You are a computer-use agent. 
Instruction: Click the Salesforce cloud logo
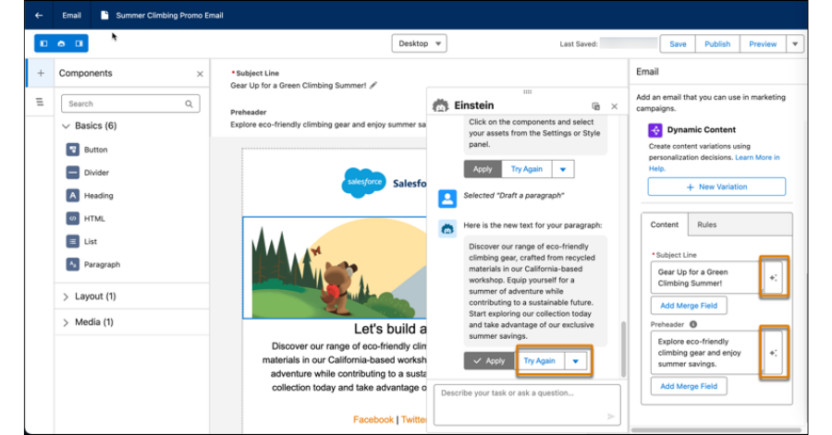click(363, 182)
